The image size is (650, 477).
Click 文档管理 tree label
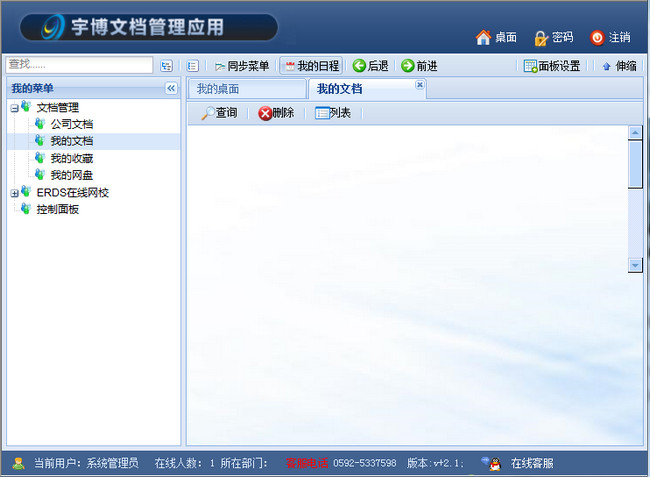point(58,107)
